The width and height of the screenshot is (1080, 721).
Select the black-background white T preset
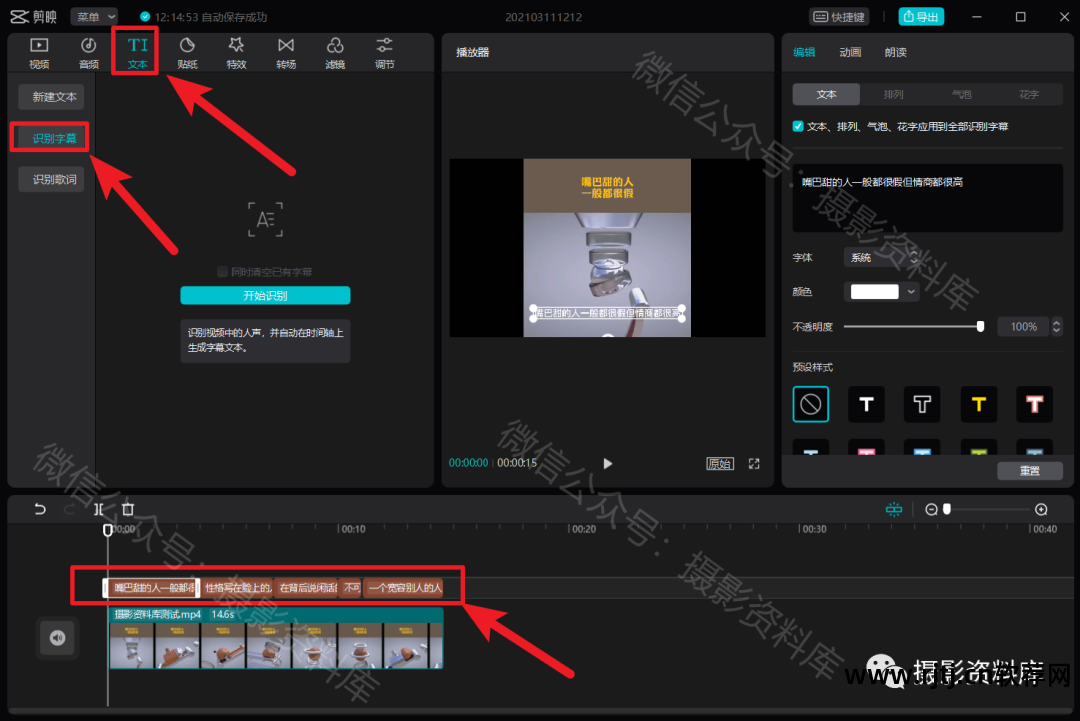(866, 404)
